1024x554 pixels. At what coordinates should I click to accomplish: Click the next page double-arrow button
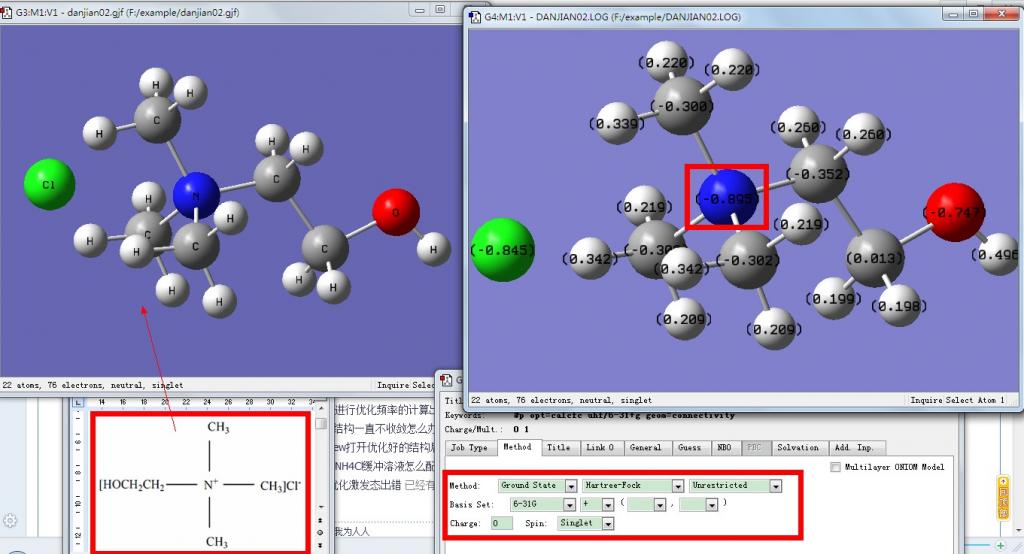(321, 545)
